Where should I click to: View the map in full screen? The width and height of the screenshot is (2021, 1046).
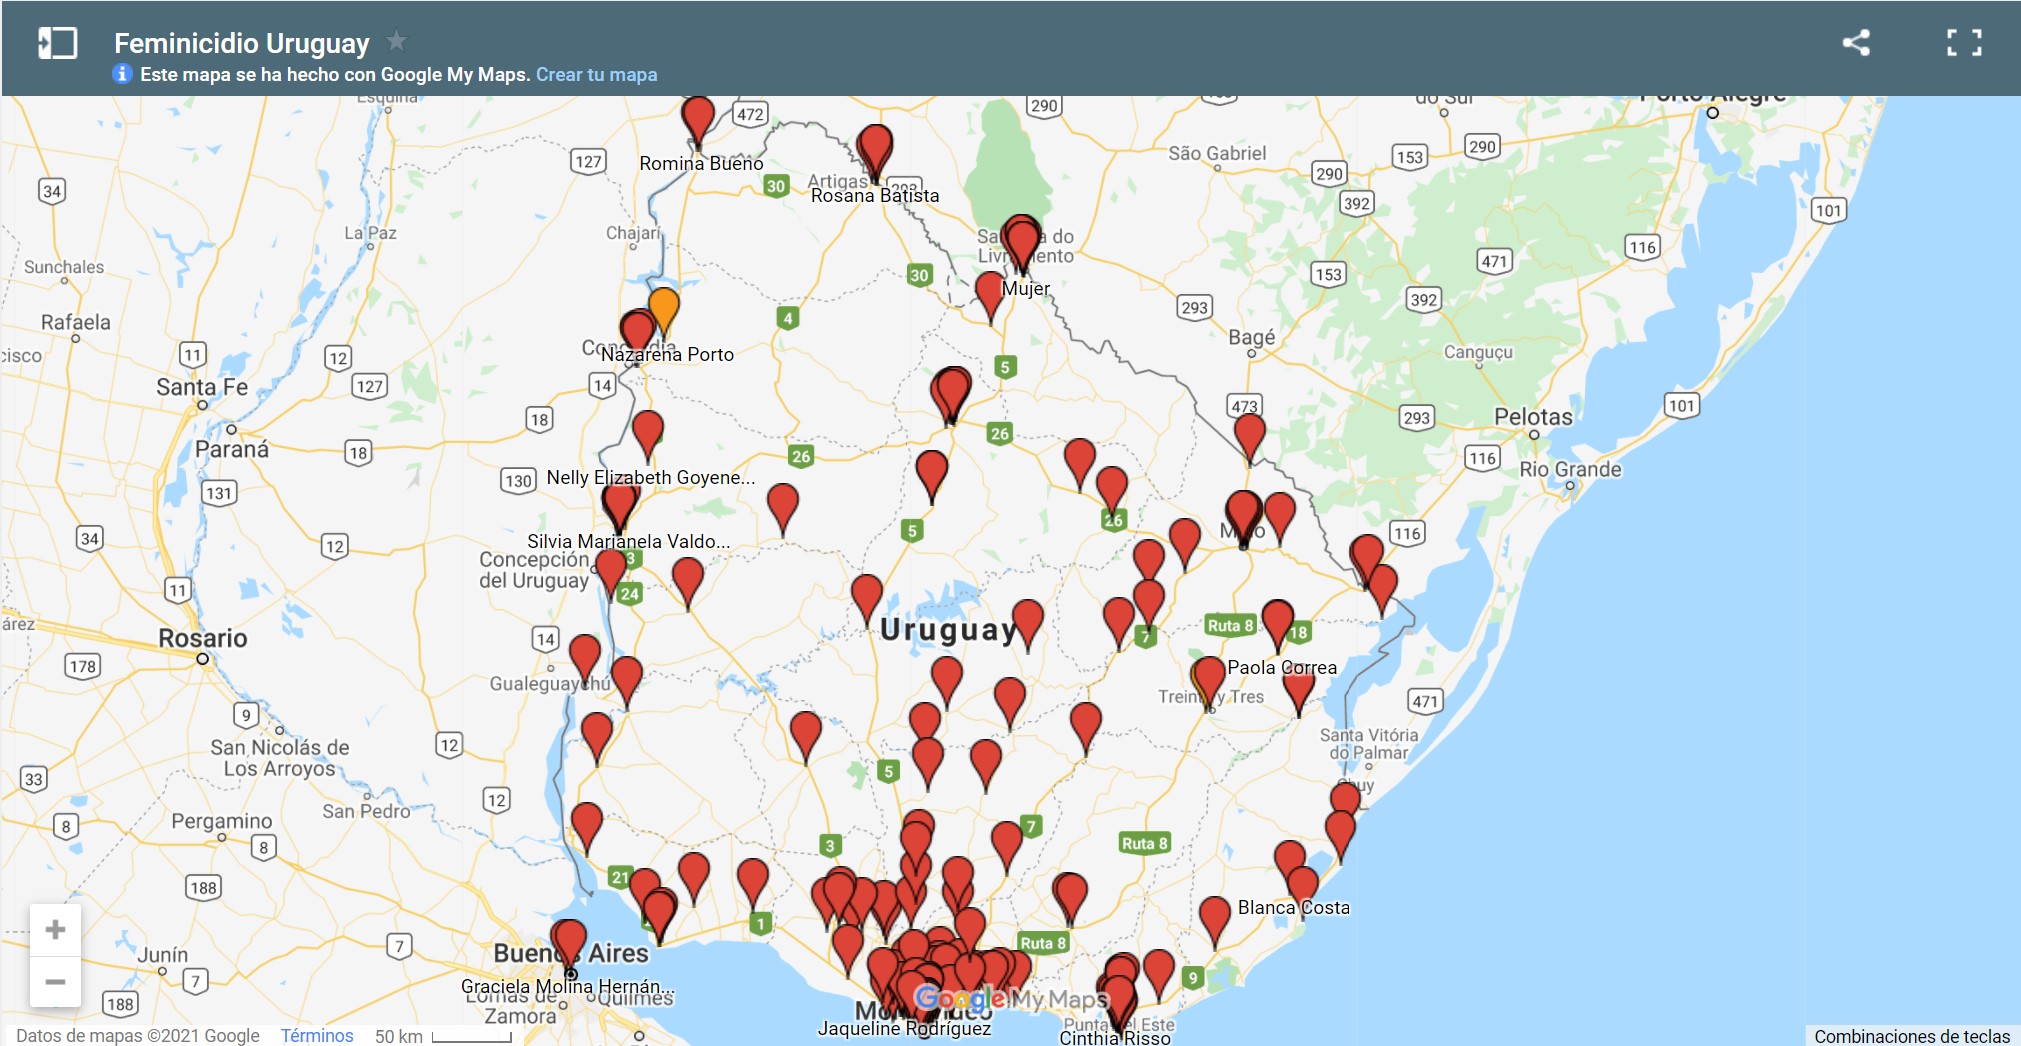[1964, 43]
